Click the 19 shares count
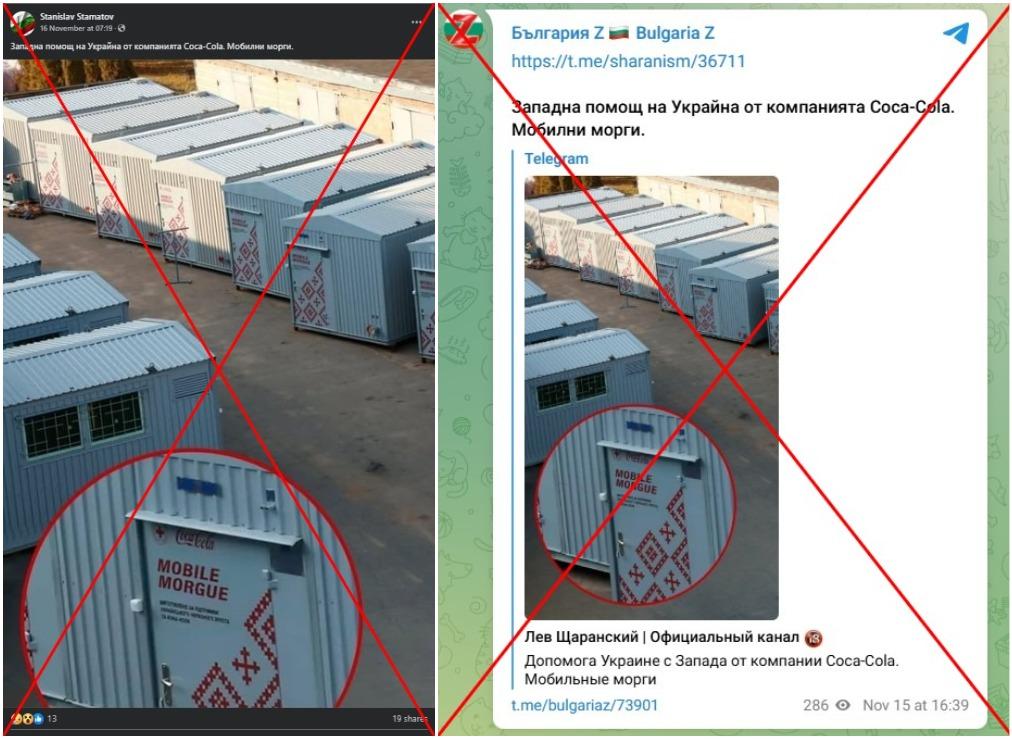Viewport: 1012px width, 739px height. pyautogui.click(x=409, y=718)
